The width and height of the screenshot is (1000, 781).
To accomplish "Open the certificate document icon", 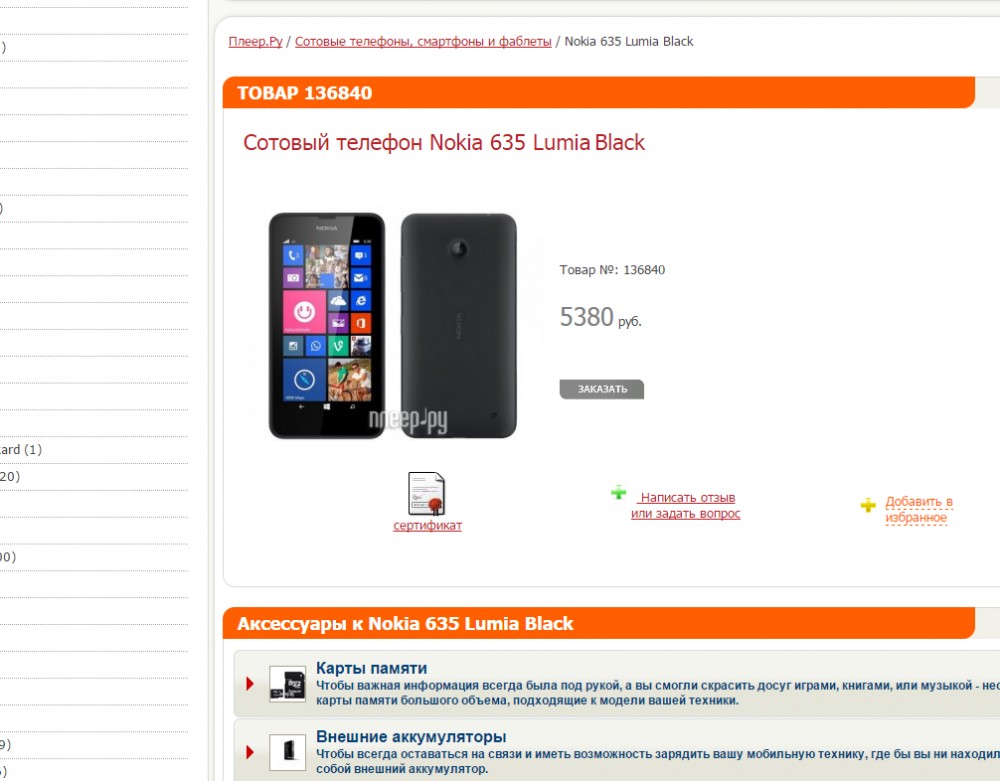I will pyautogui.click(x=427, y=493).
